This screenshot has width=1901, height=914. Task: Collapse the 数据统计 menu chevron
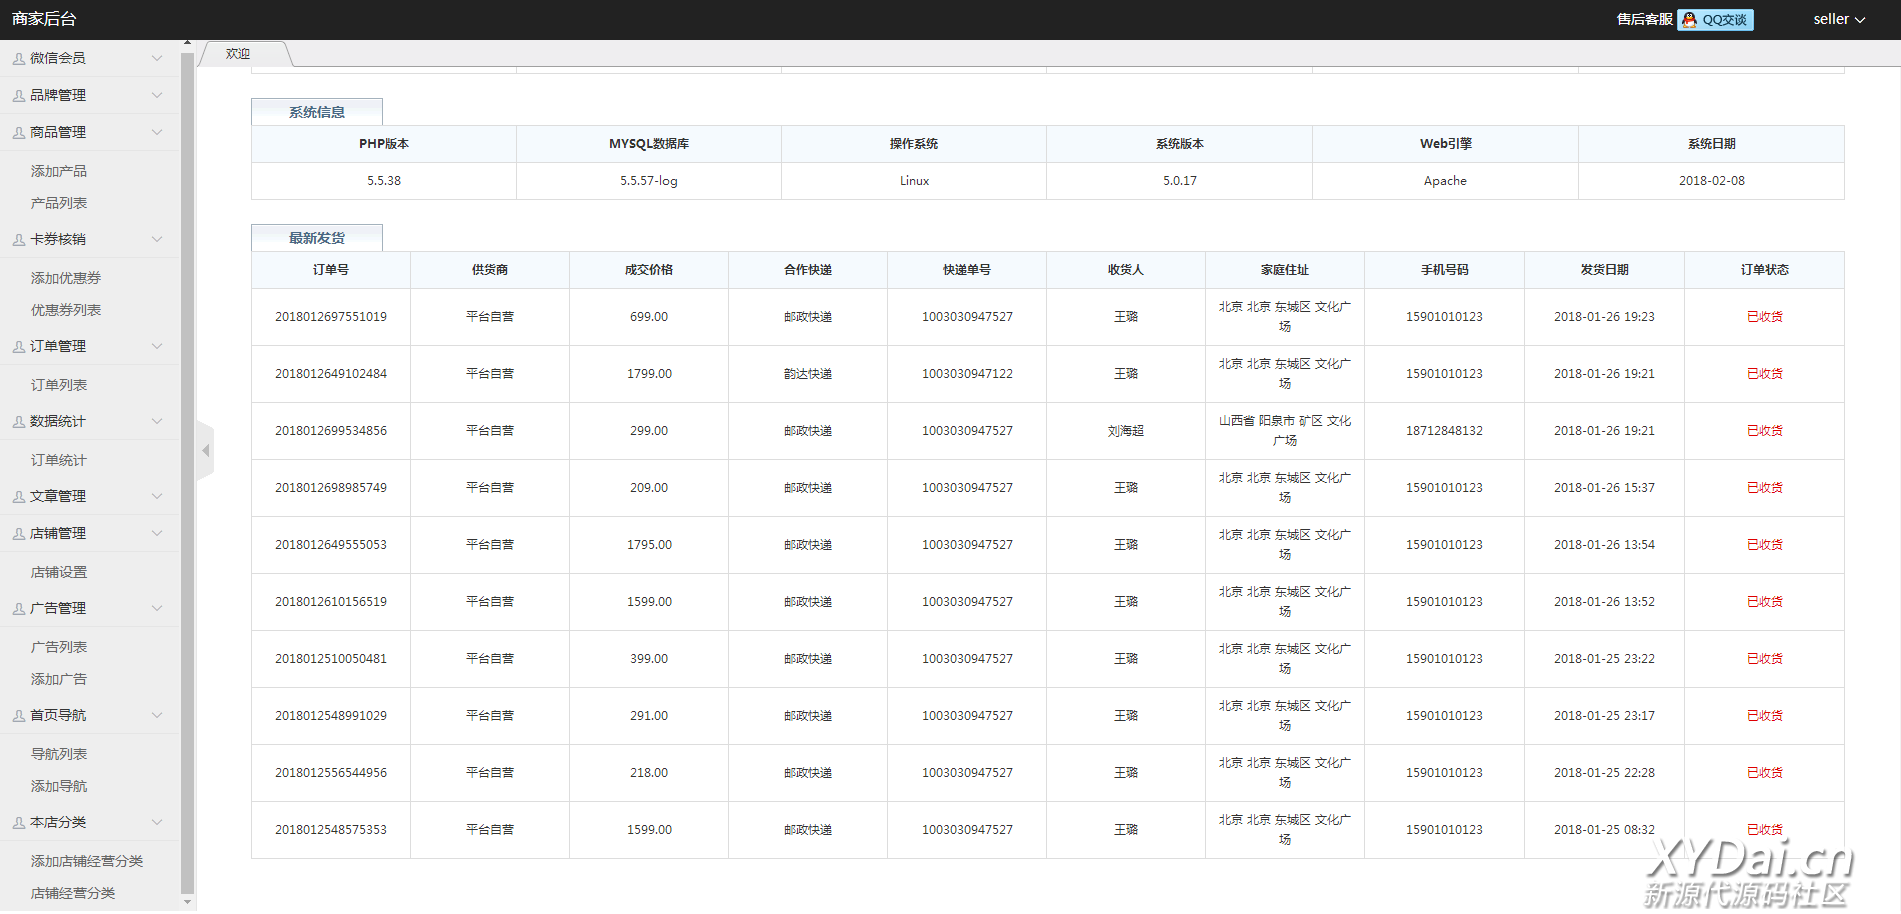[x=157, y=421]
